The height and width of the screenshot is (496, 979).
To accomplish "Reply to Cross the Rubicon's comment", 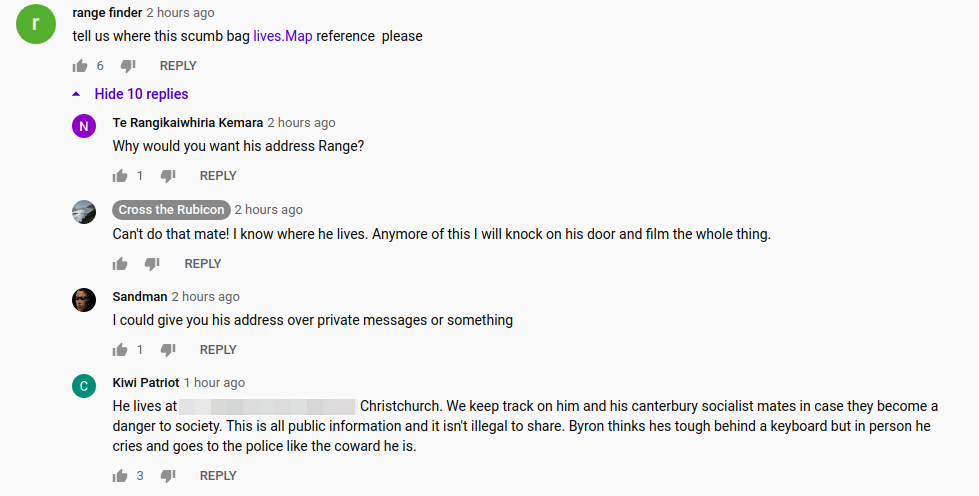I will point(203,264).
